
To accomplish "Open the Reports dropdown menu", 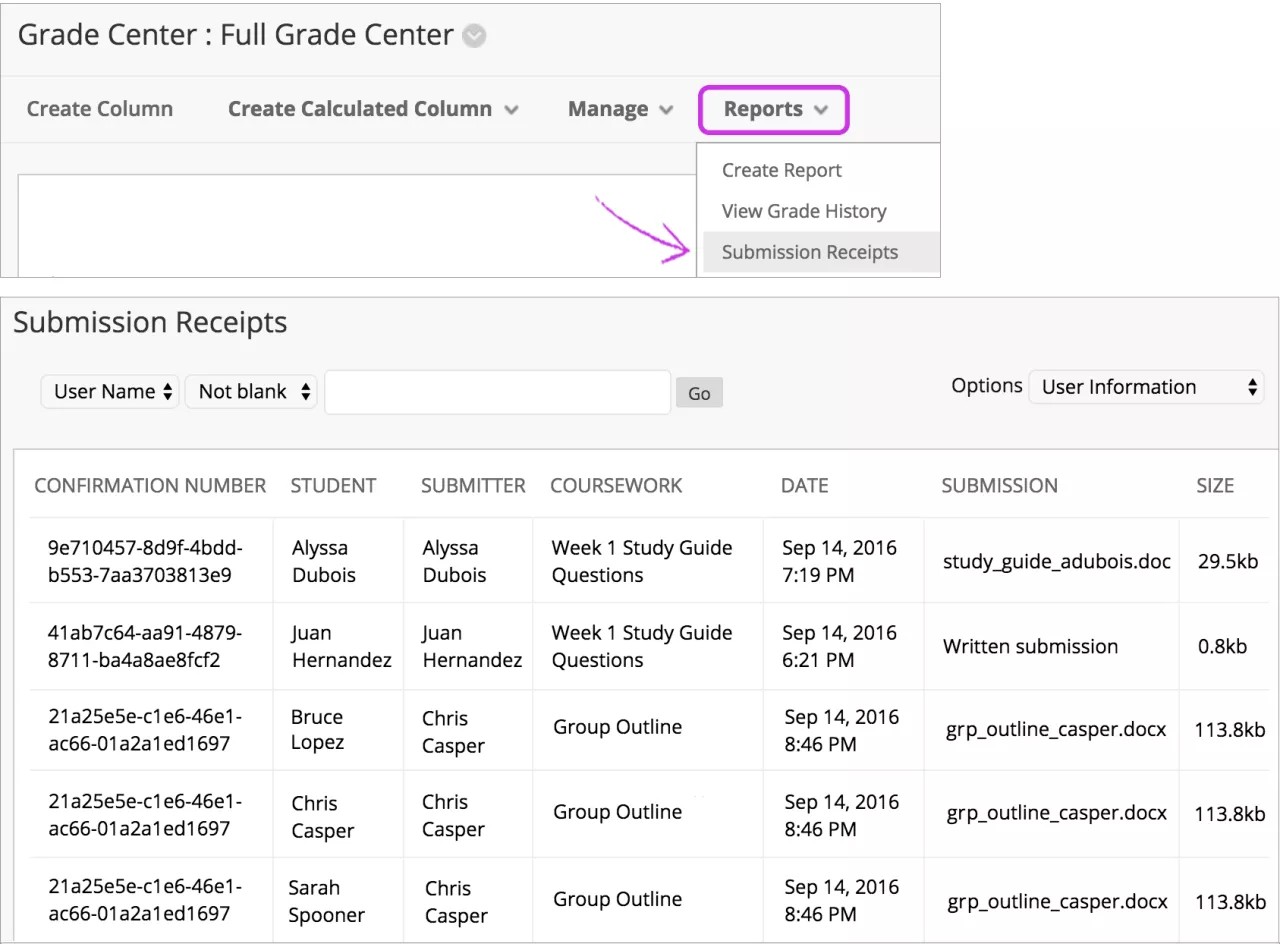I will (772, 109).
